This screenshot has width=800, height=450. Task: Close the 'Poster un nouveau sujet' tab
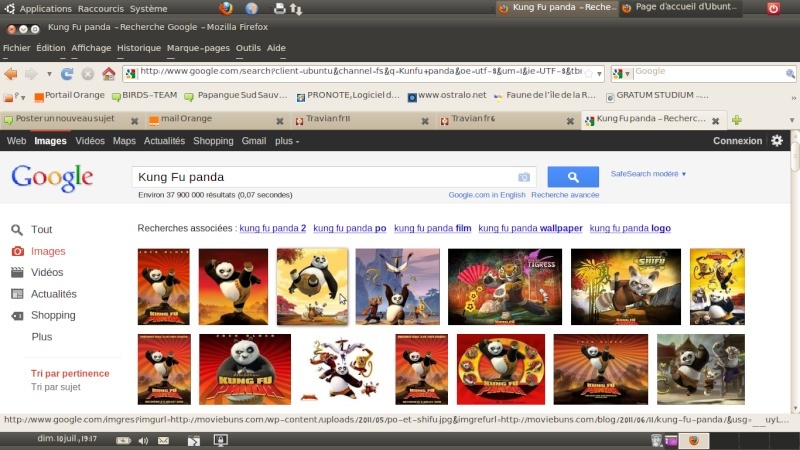point(134,121)
